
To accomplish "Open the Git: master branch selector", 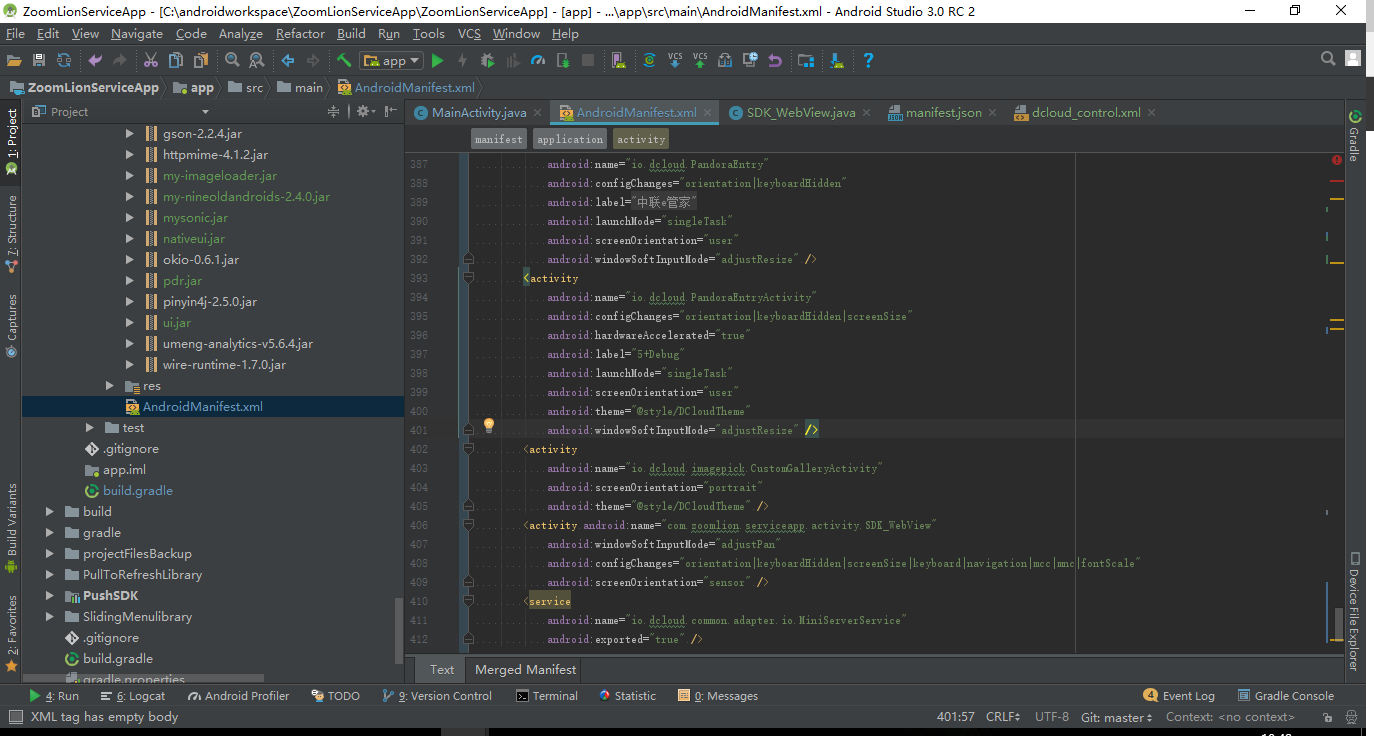I will (1117, 717).
